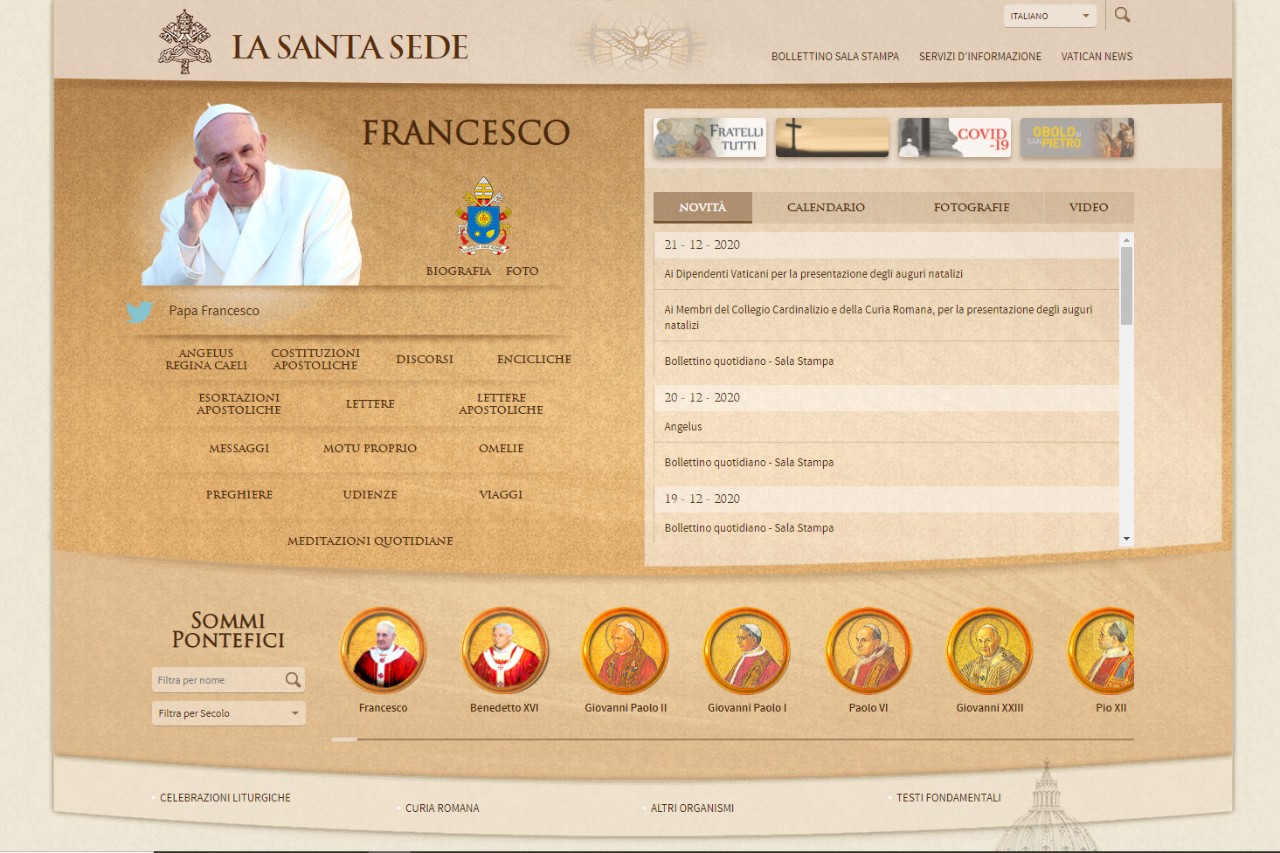Click the COVID-19 banner
Screen dimensions: 1280x853
(x=954, y=137)
